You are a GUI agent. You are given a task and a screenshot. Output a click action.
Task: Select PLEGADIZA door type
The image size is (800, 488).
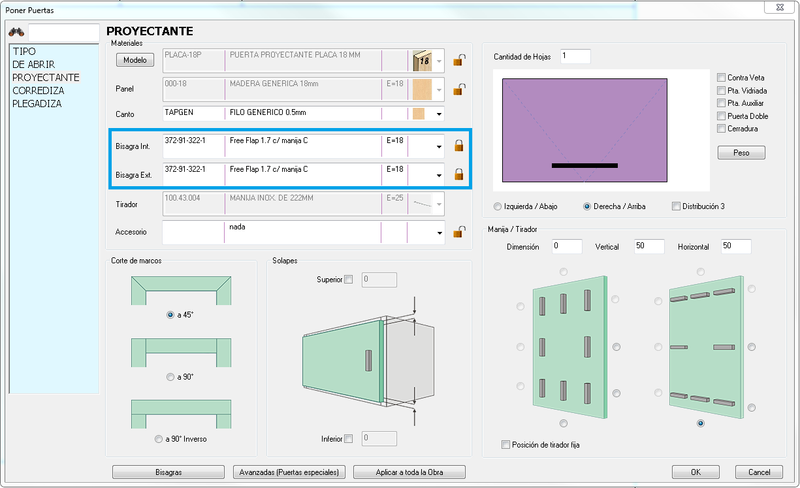[x=37, y=104]
